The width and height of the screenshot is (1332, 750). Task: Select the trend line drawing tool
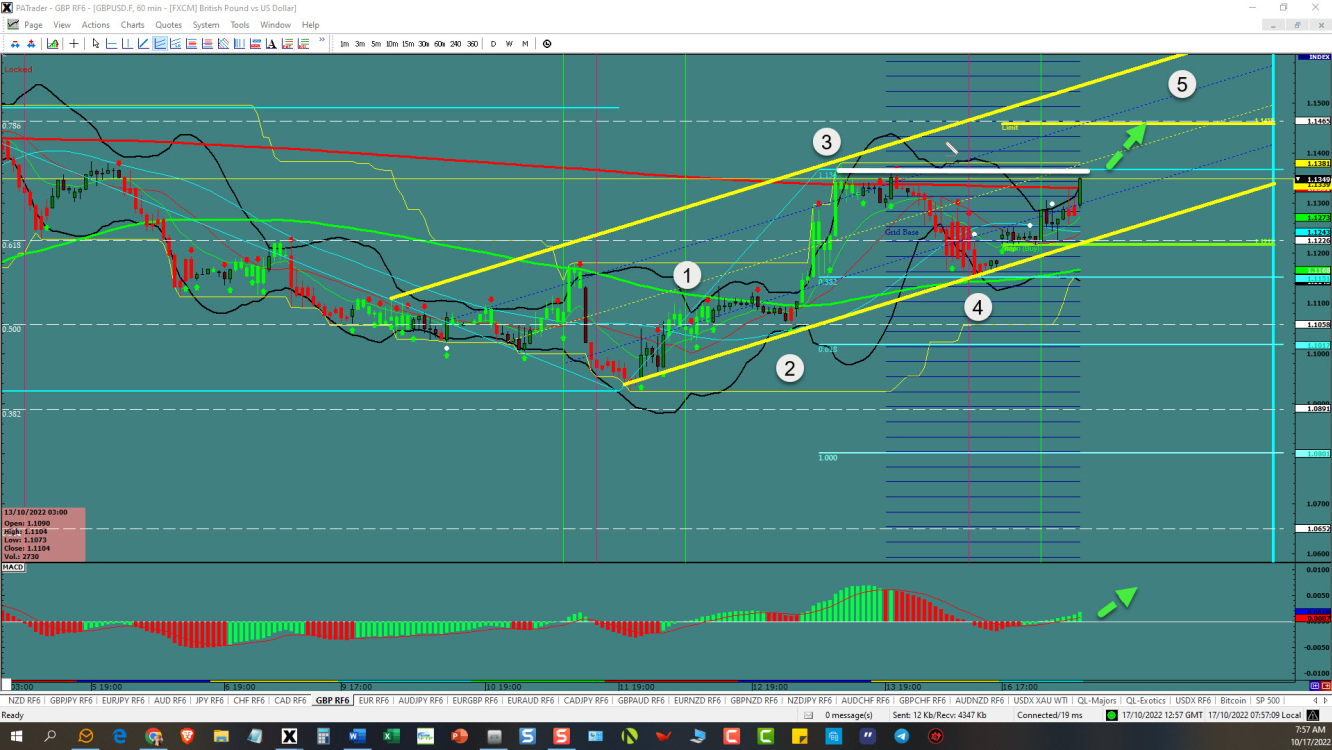tap(143, 43)
